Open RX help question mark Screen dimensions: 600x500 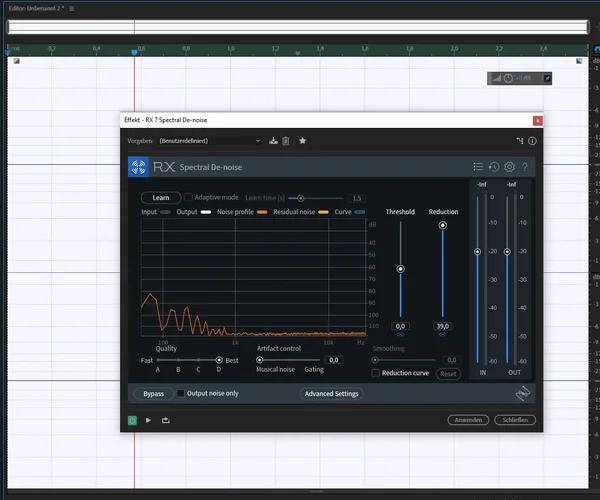click(525, 167)
